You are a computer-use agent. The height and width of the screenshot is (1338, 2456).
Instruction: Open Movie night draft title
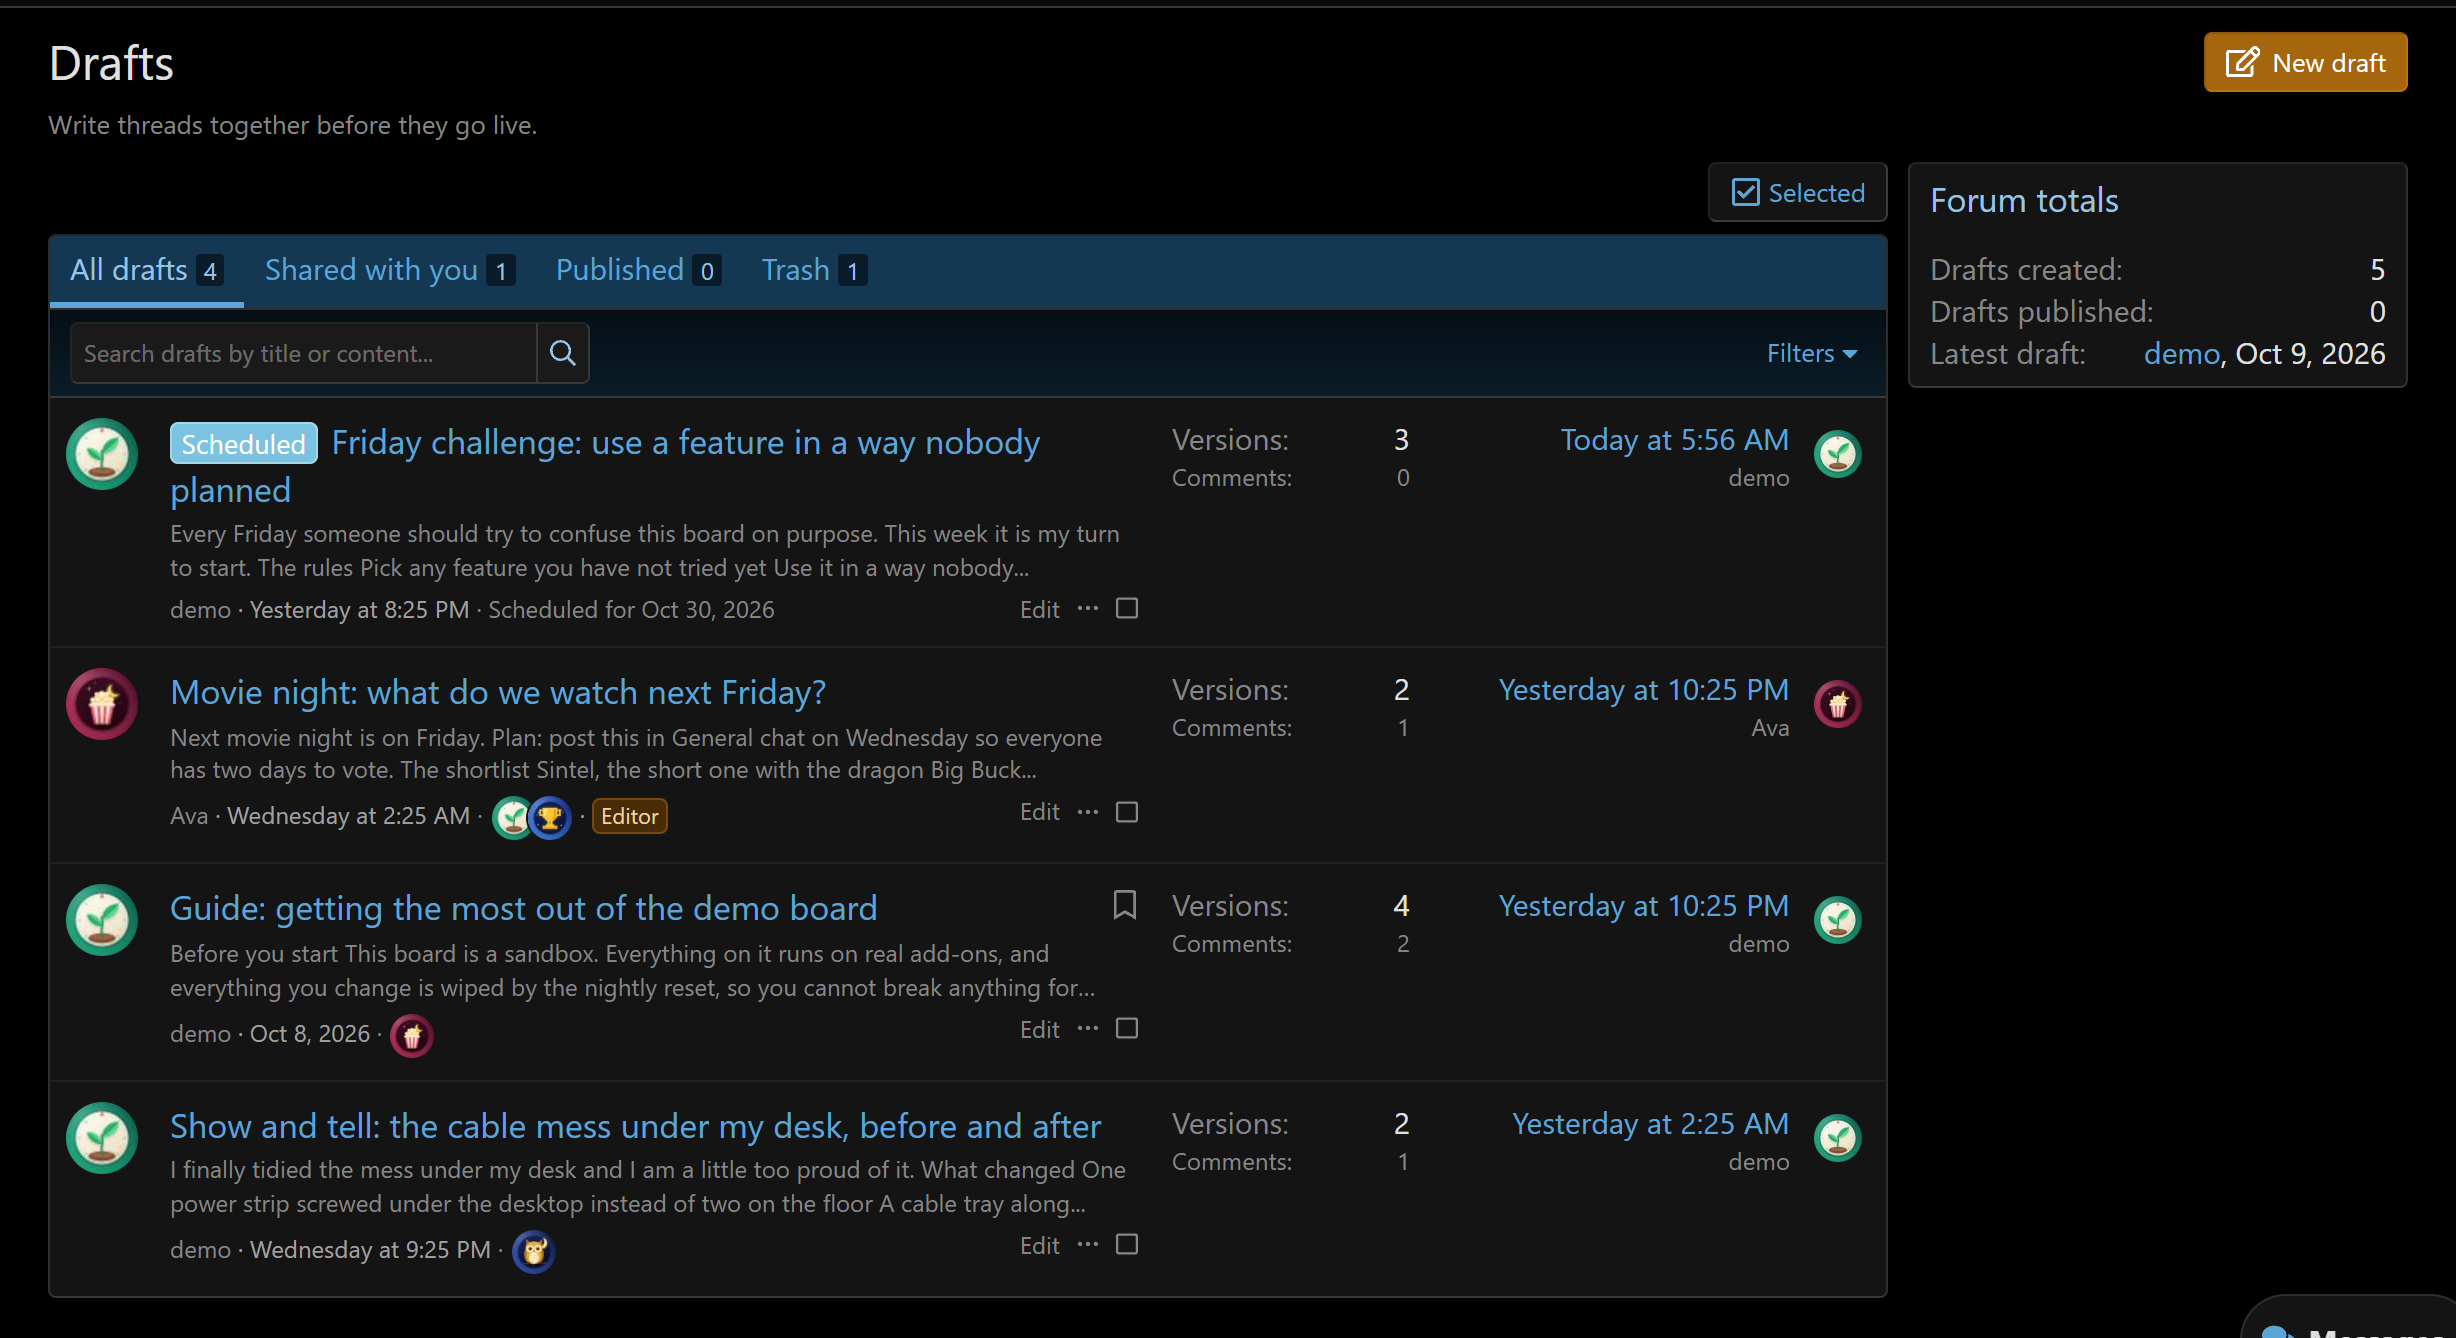pos(498,692)
